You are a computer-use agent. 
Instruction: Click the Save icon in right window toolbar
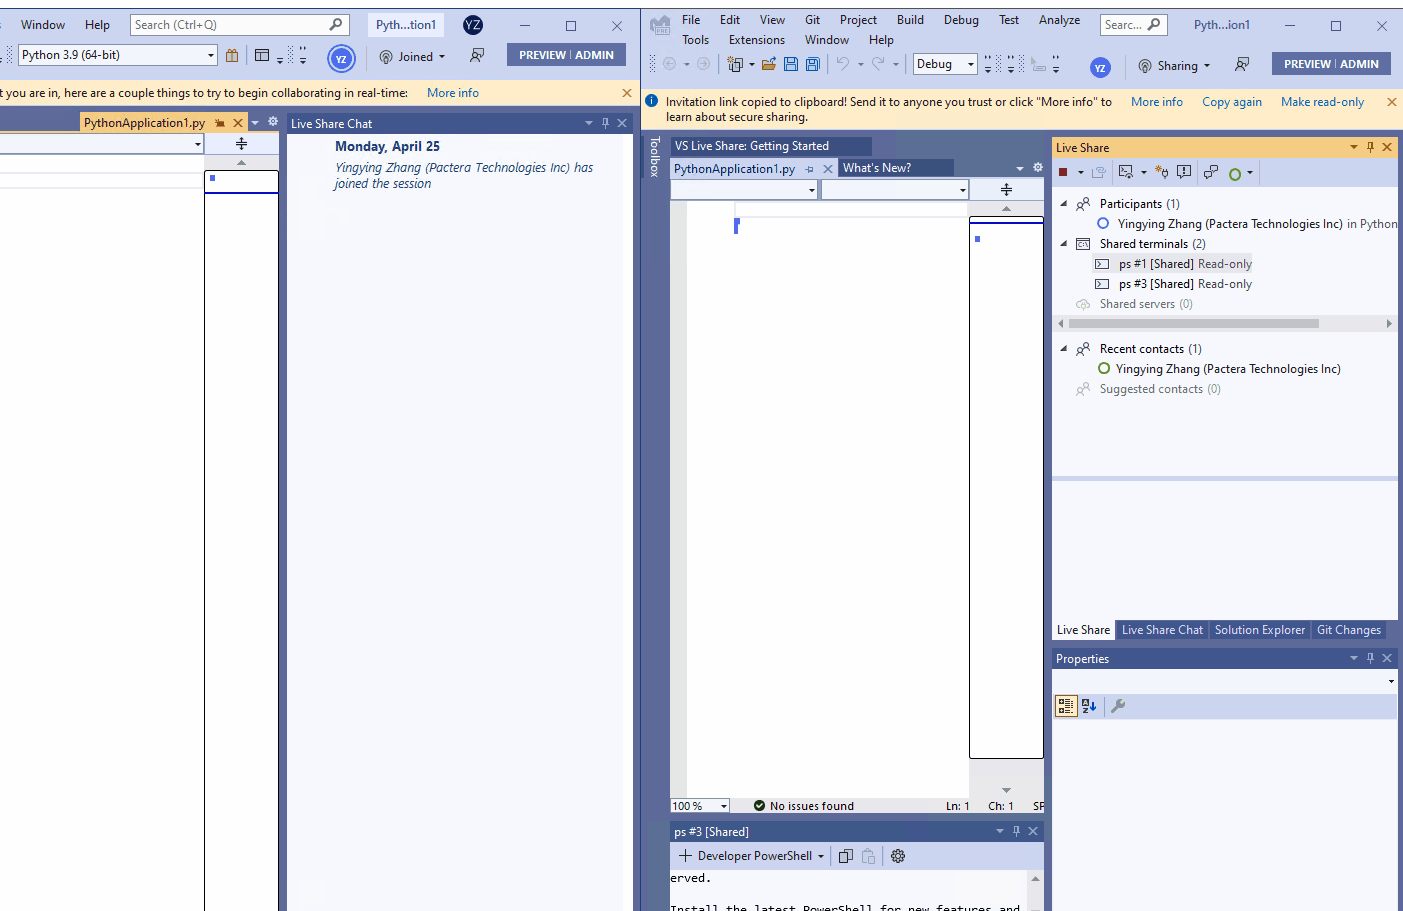point(791,64)
